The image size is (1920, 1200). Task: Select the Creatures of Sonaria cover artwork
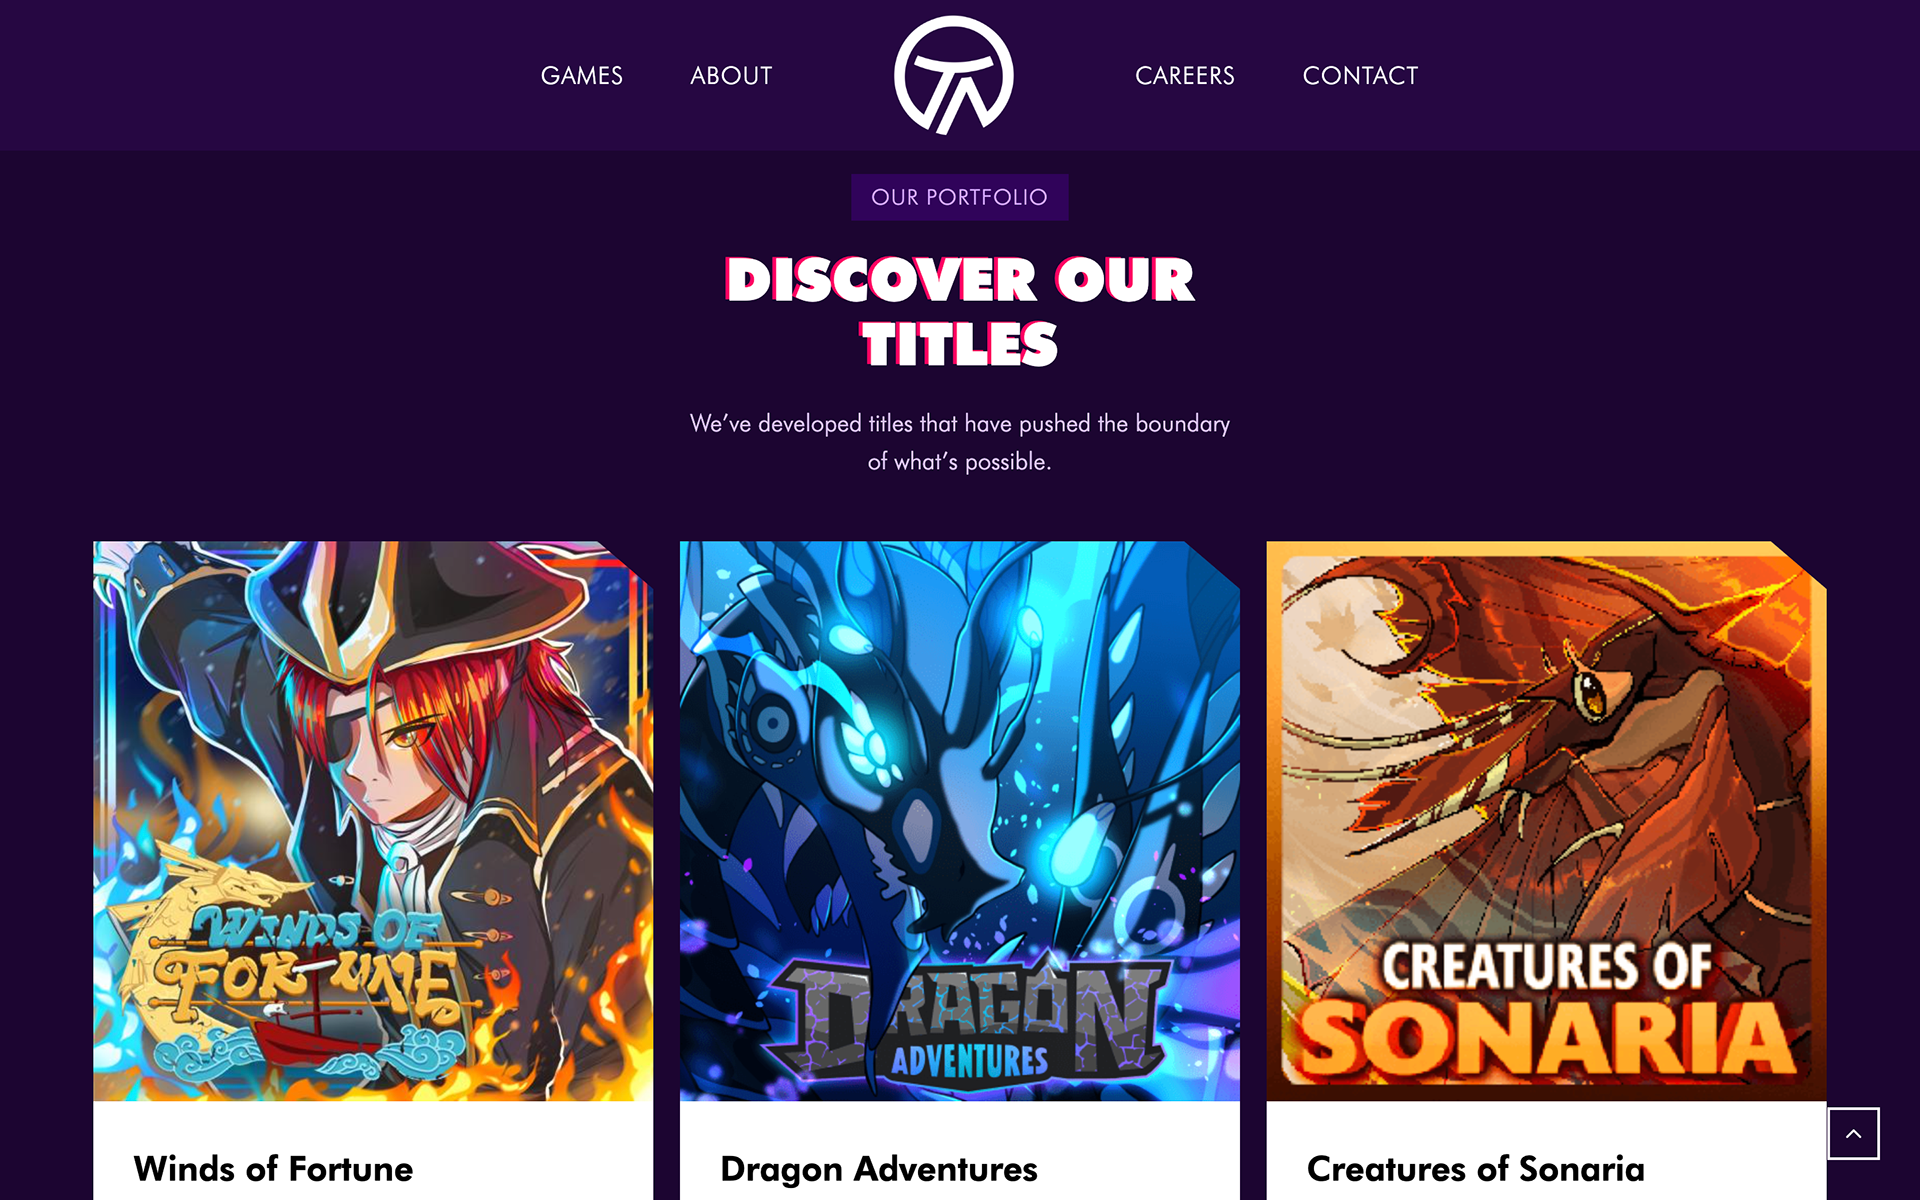(x=1546, y=821)
